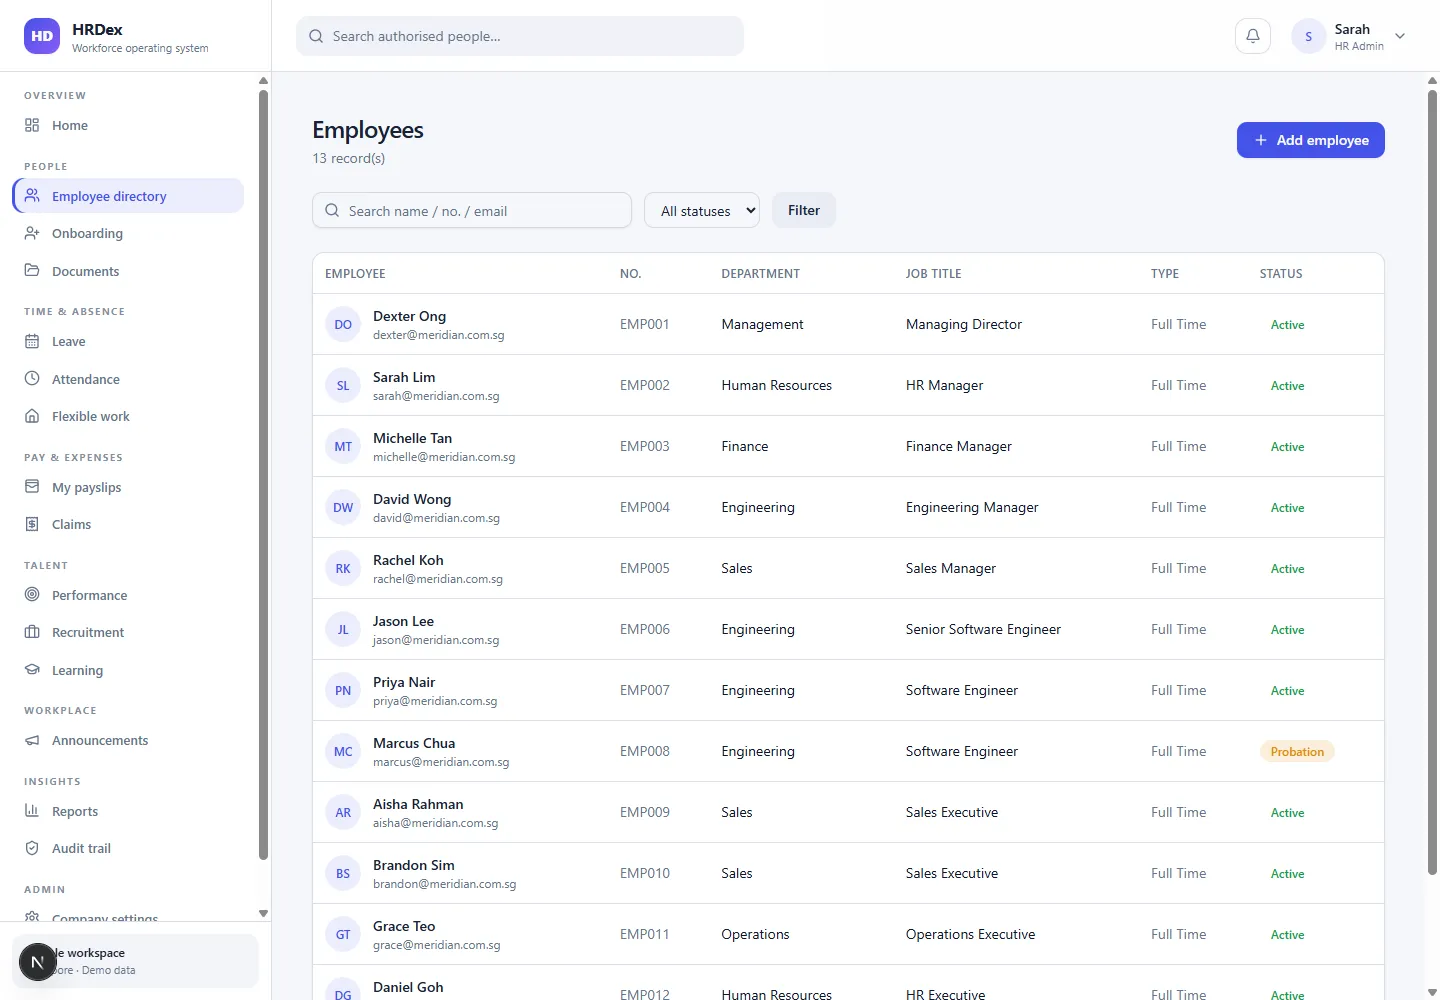
Task: Click Sarah's avatar in the header
Action: coord(1308,36)
